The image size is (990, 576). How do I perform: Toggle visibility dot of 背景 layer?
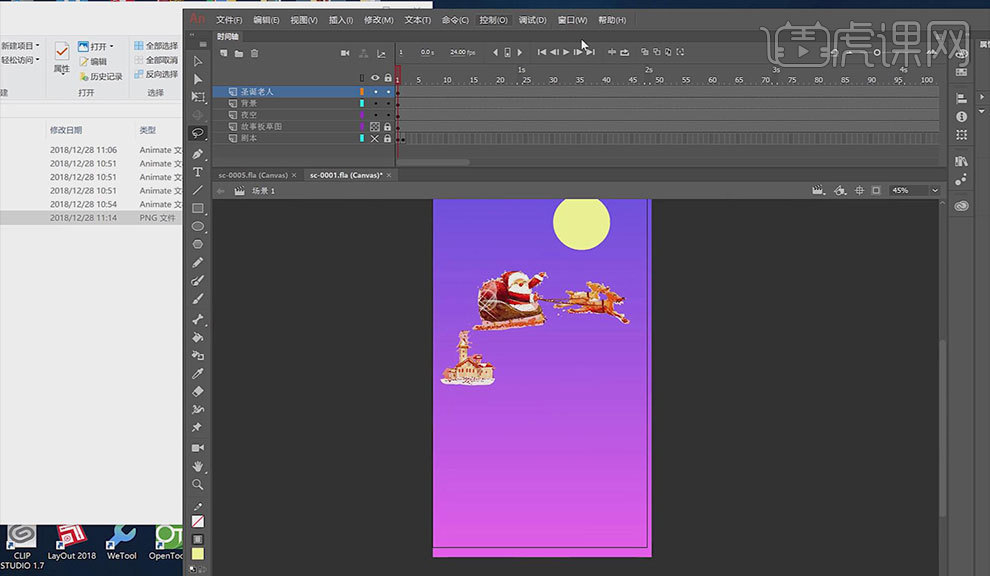375,103
